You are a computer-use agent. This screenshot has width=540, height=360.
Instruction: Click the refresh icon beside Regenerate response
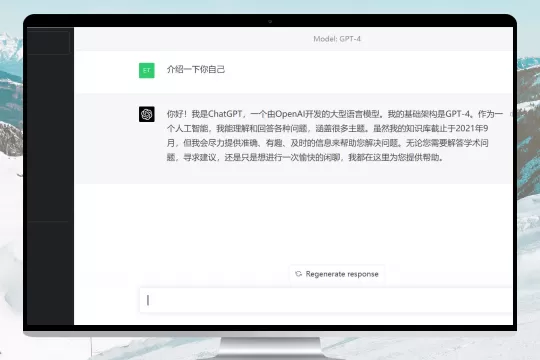pos(298,274)
